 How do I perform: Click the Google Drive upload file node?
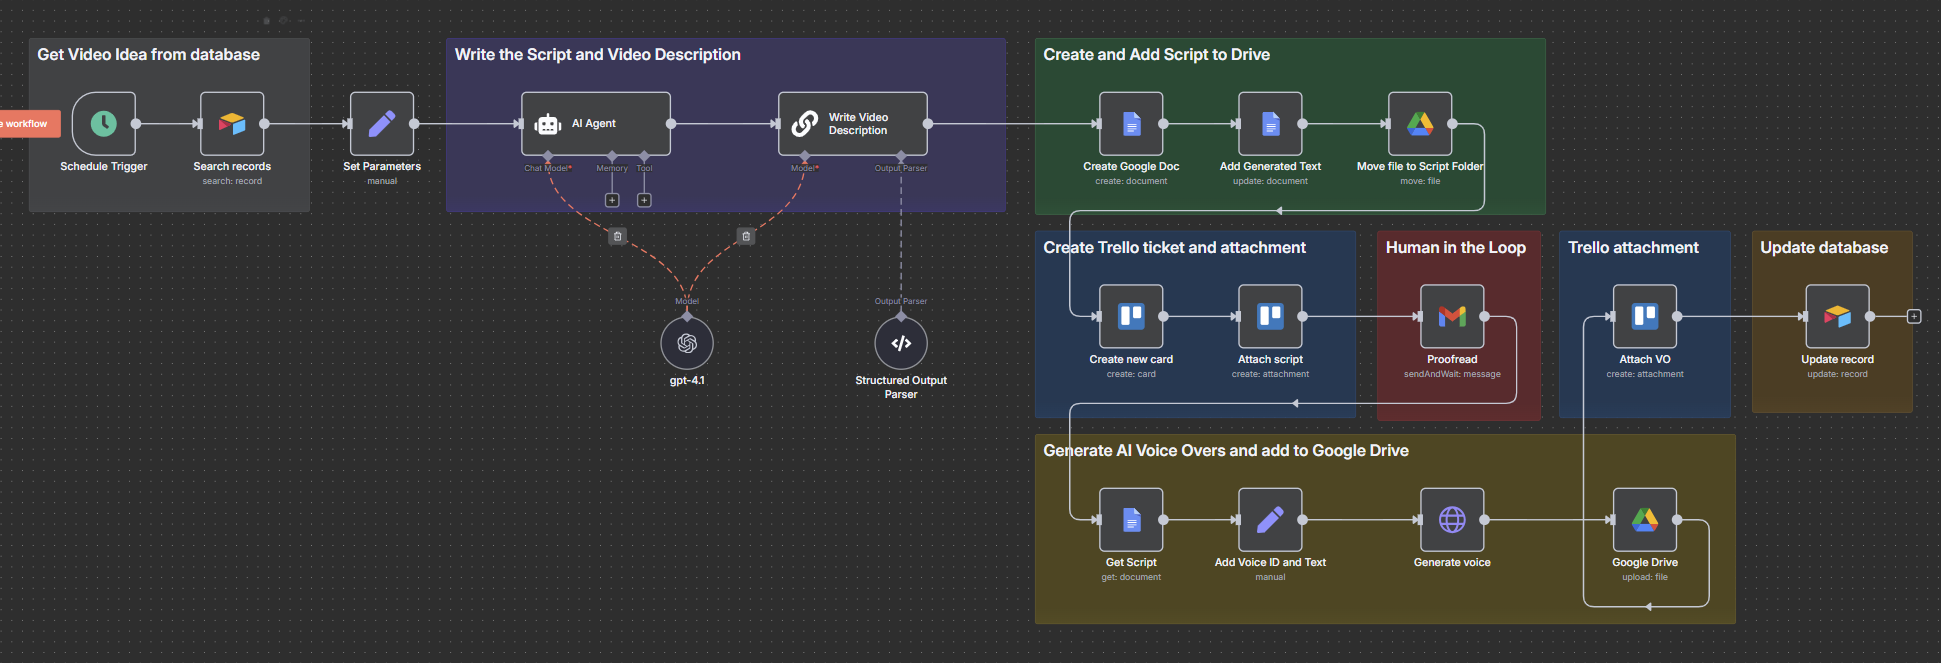click(1645, 520)
